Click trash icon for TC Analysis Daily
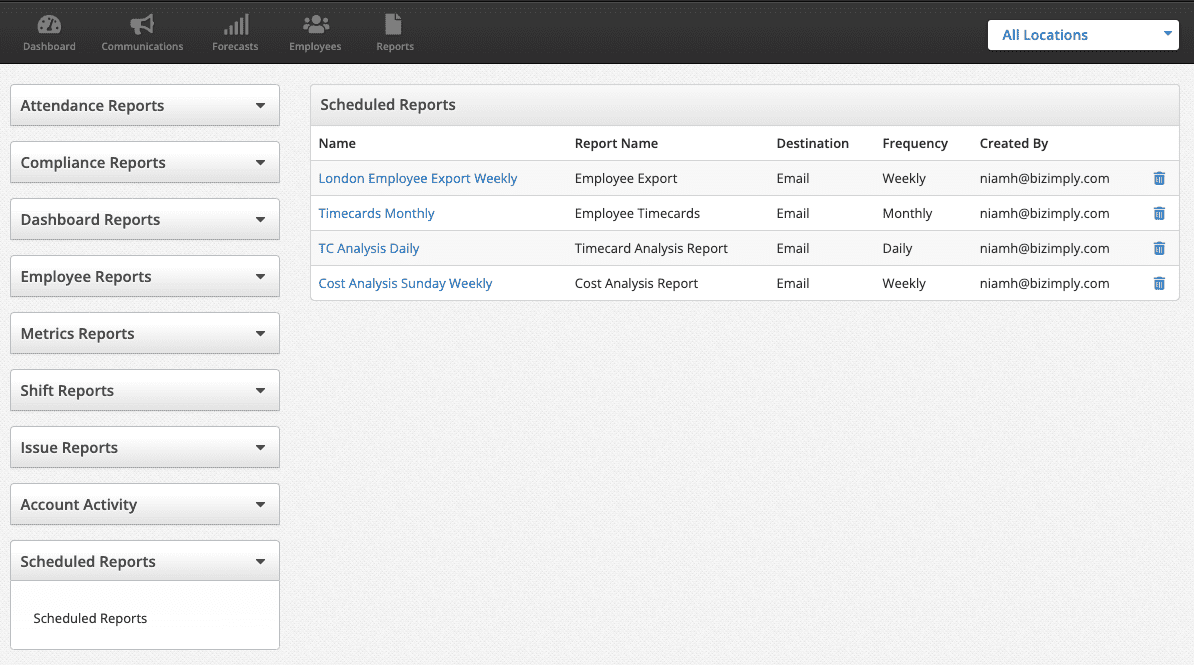Image resolution: width=1194 pixels, height=665 pixels. click(1159, 249)
